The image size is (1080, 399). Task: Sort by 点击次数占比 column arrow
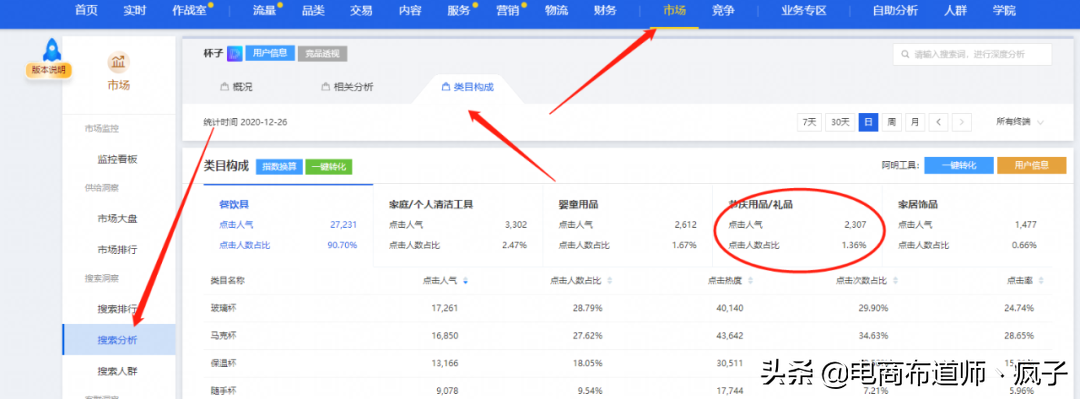click(x=895, y=280)
